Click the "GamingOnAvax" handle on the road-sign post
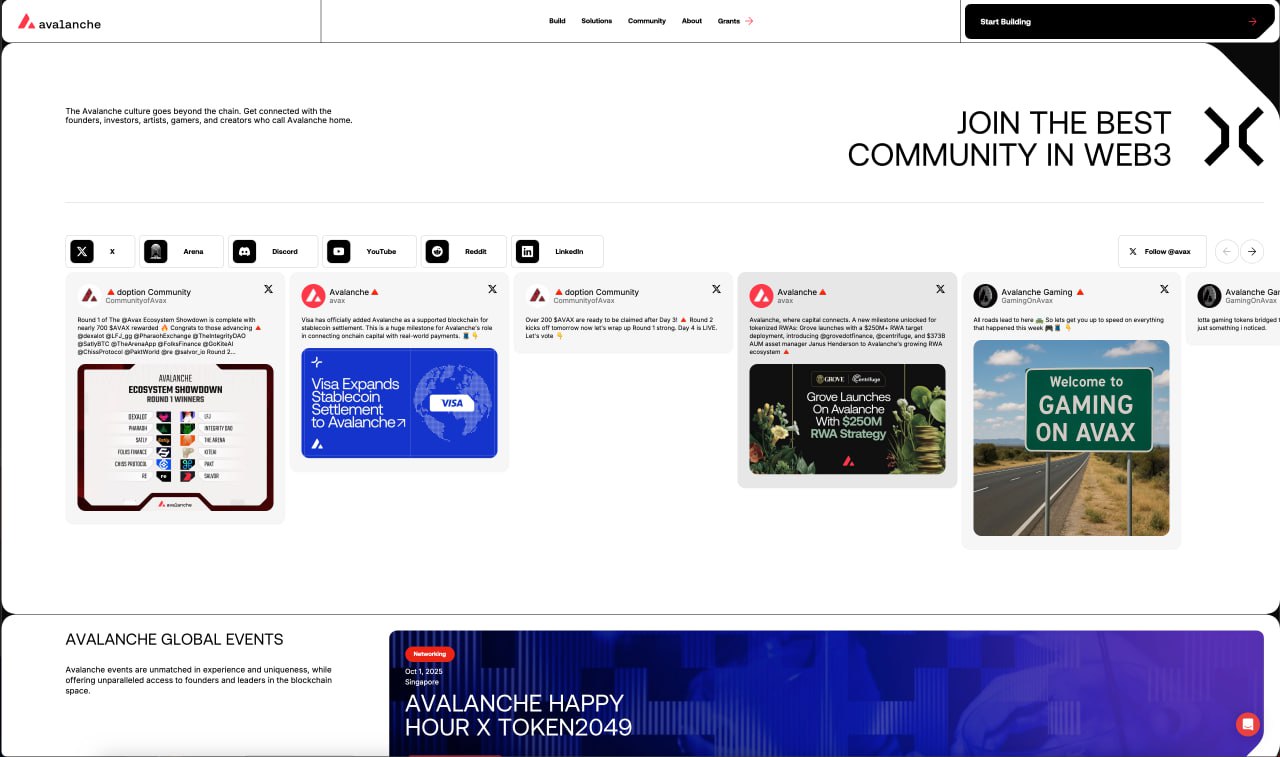Viewport: 1280px width, 757px height. (1025, 300)
